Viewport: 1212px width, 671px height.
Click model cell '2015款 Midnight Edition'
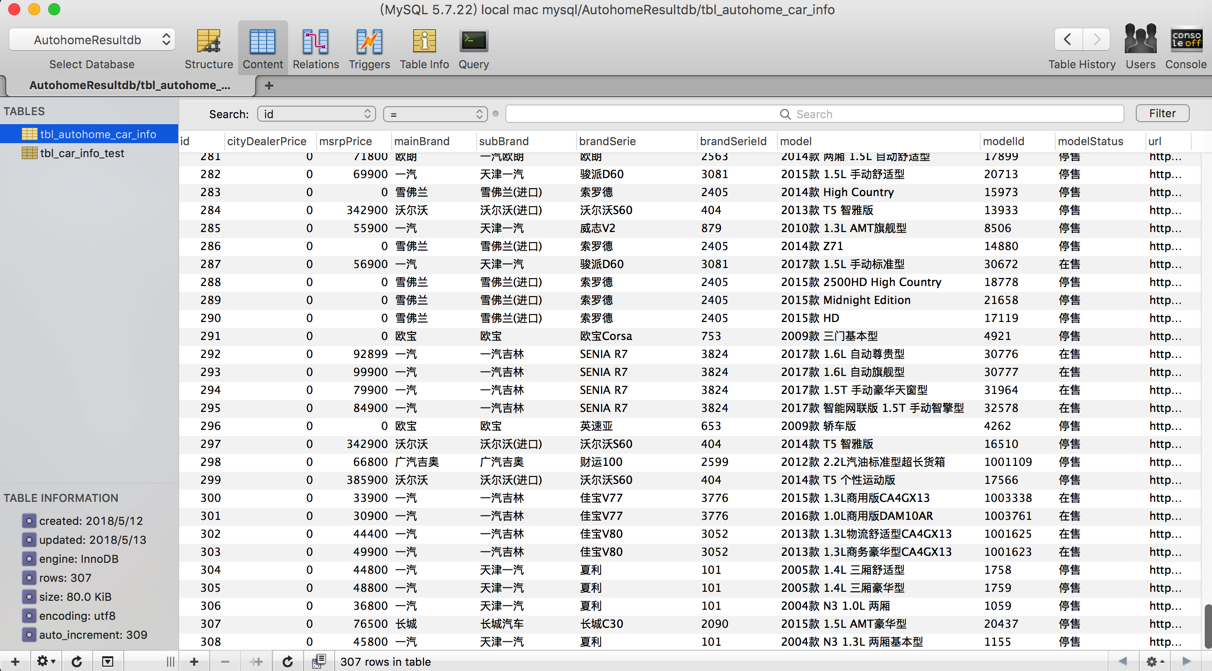[x=845, y=300]
